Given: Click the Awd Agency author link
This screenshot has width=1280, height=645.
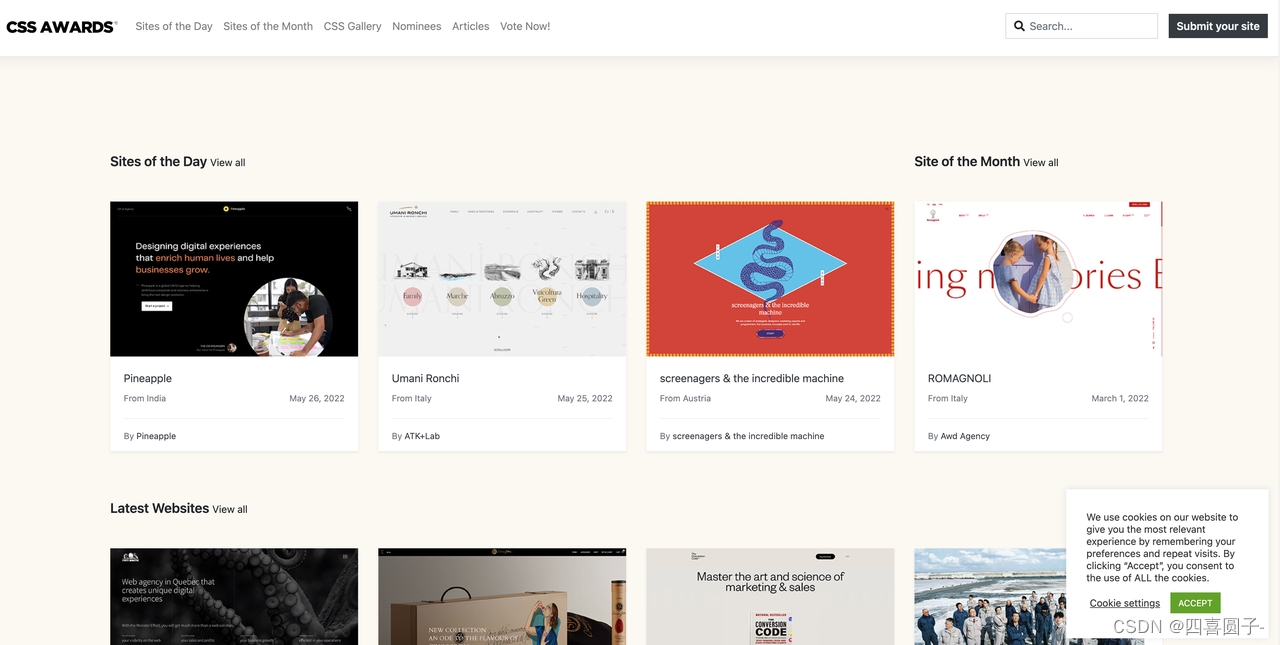Looking at the screenshot, I should pos(965,436).
